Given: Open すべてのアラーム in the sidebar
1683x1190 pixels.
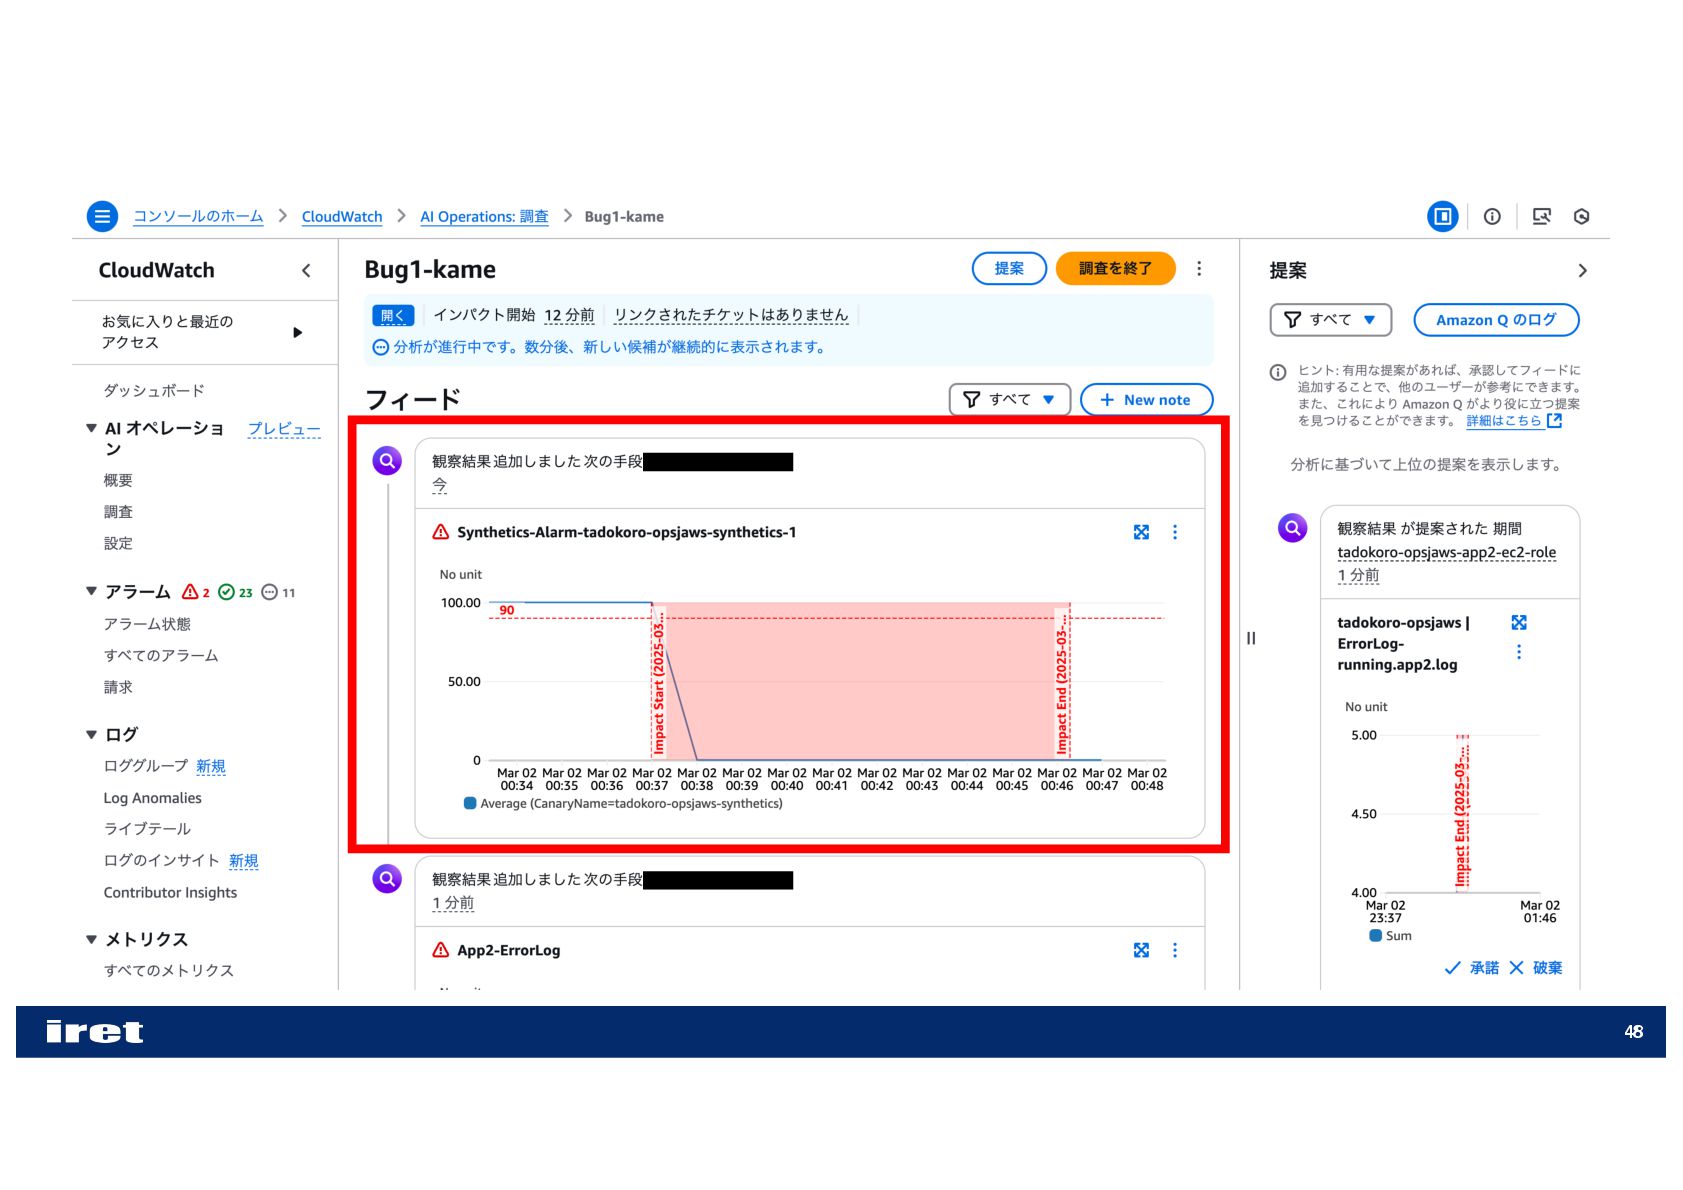Looking at the screenshot, I should (161, 655).
